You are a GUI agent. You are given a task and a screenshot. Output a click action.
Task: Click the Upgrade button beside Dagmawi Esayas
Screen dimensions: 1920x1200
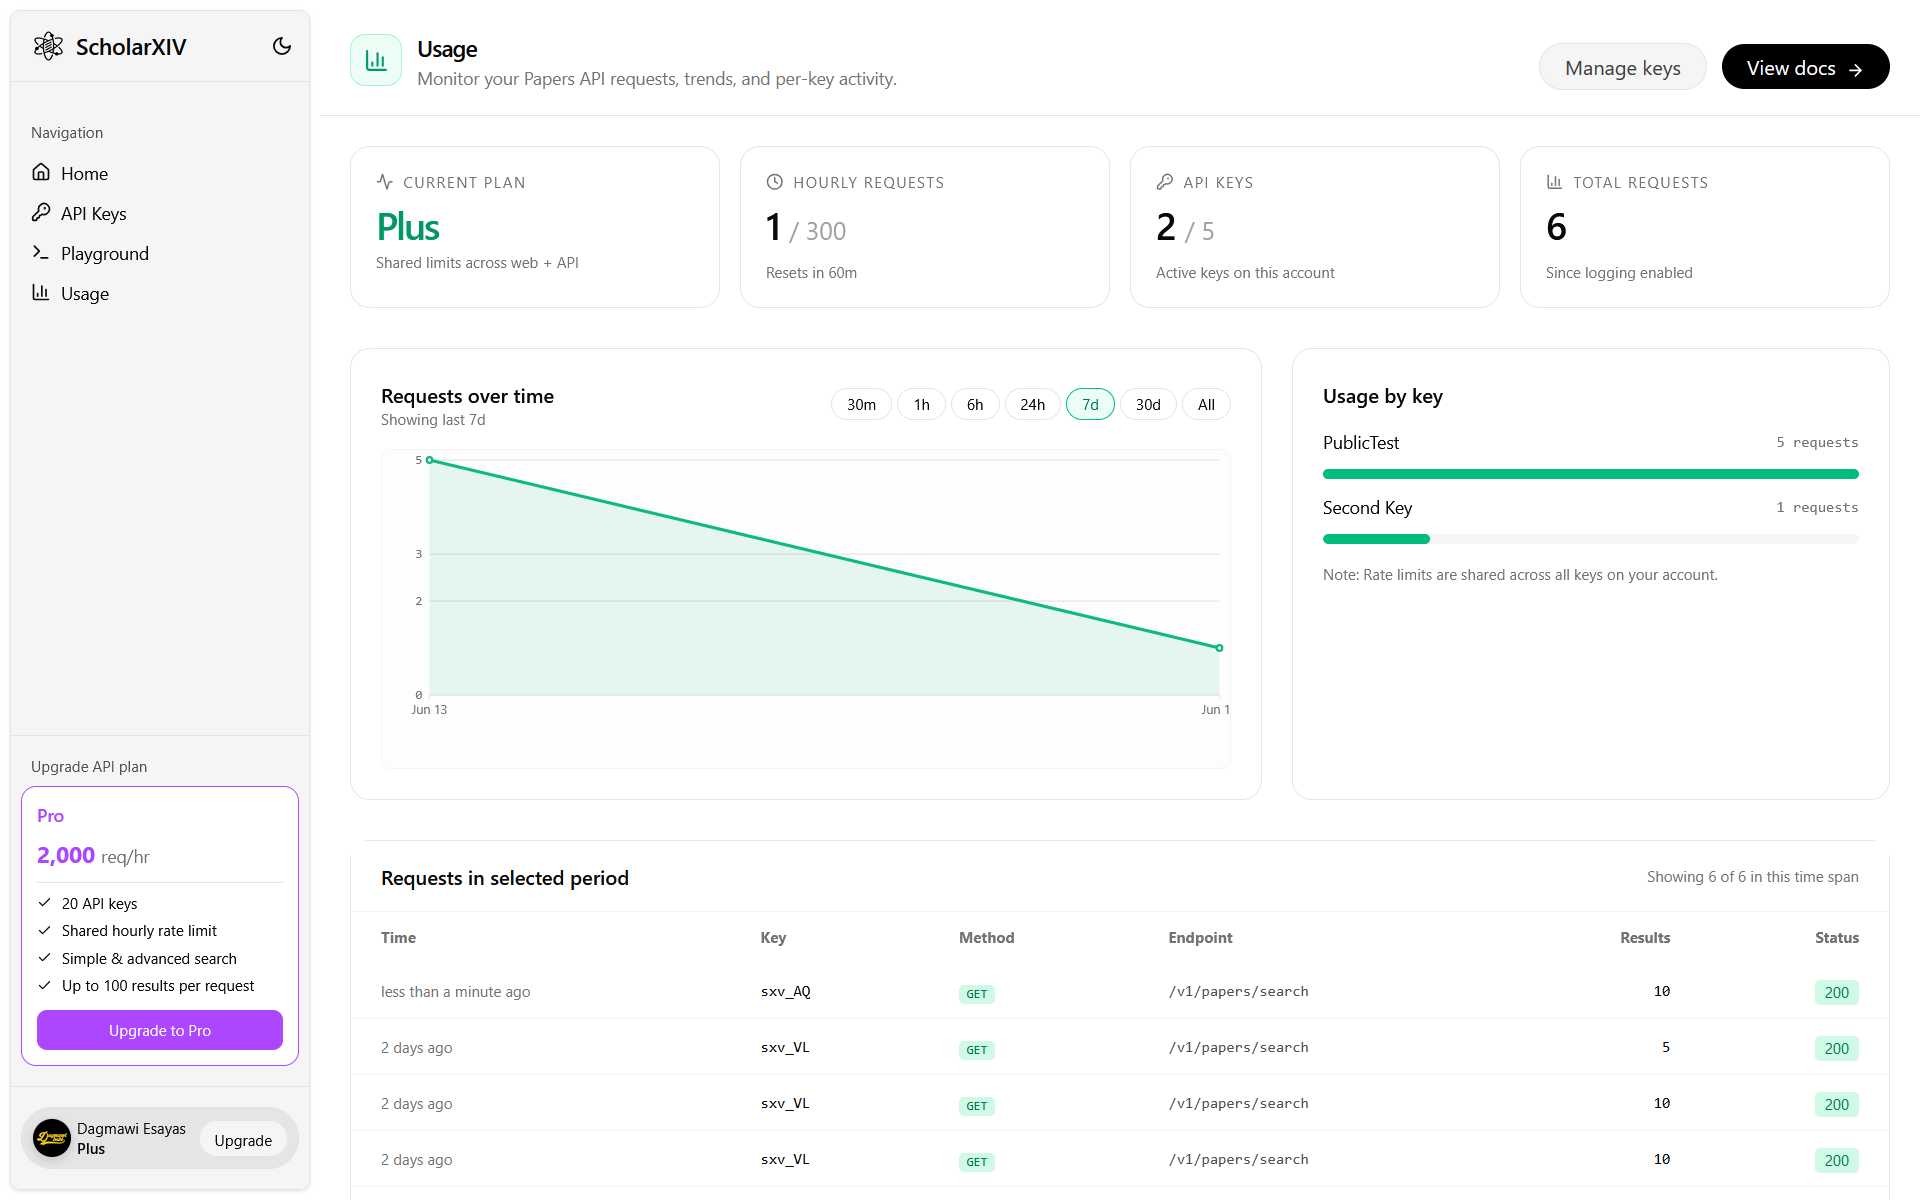(243, 1140)
